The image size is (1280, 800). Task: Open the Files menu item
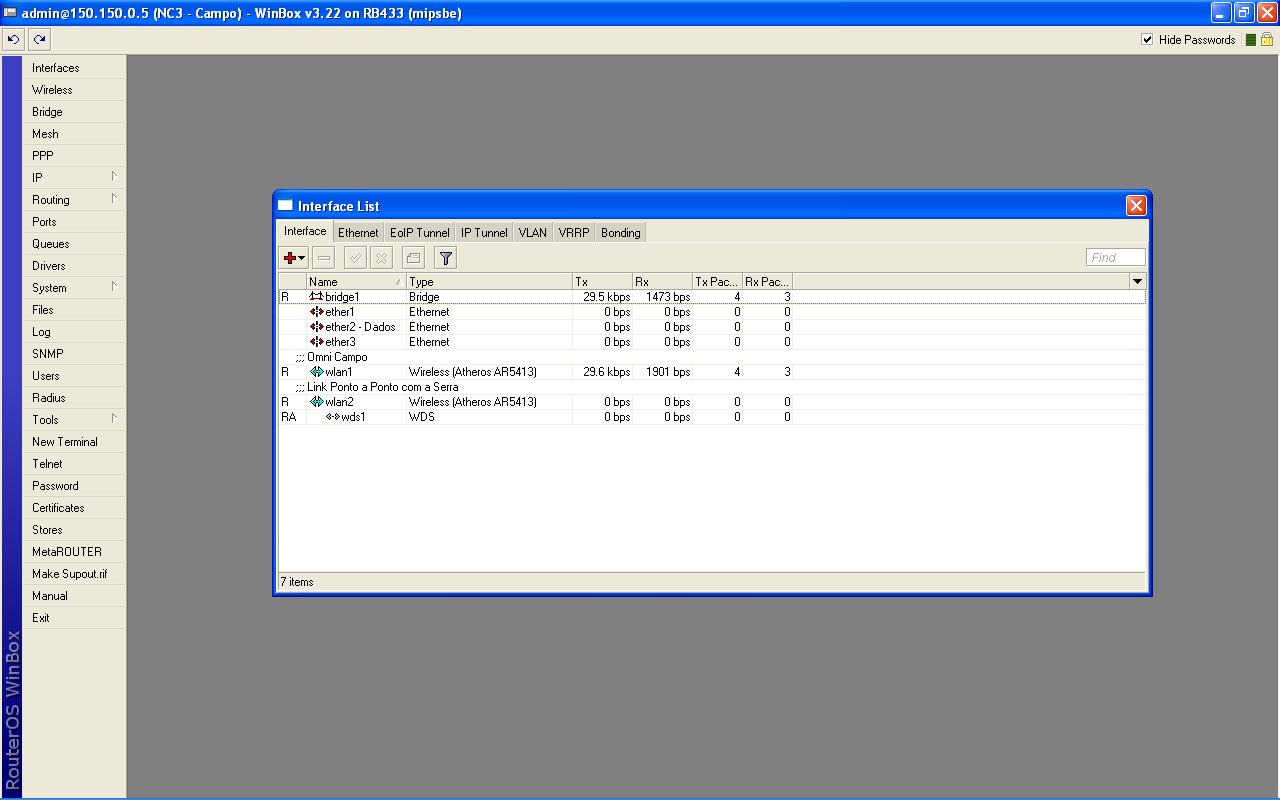tap(75, 310)
